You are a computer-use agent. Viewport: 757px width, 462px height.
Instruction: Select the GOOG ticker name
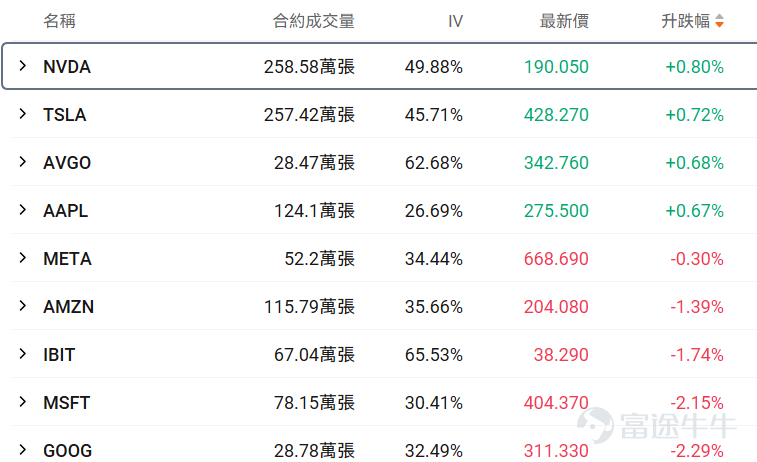68,450
